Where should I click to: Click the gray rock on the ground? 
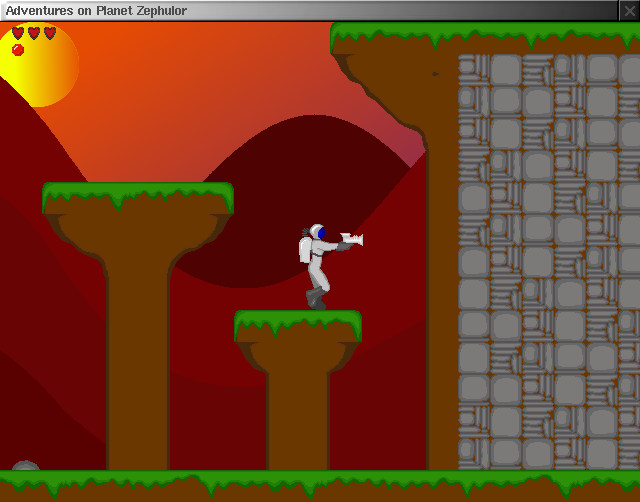(x=25, y=466)
